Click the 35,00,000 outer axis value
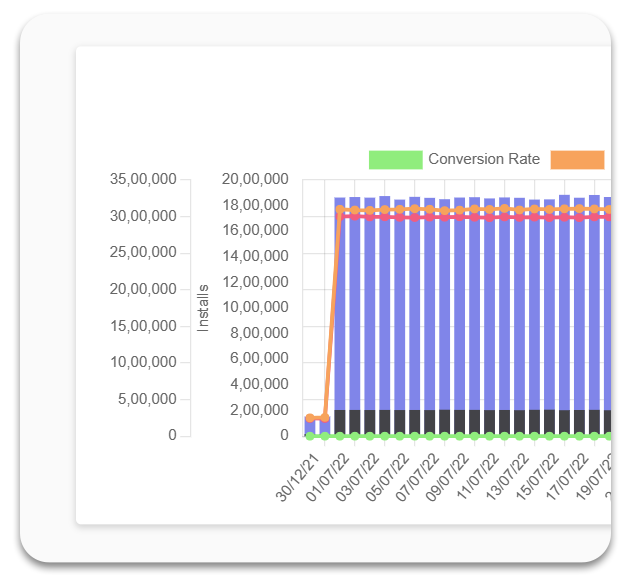 point(143,179)
